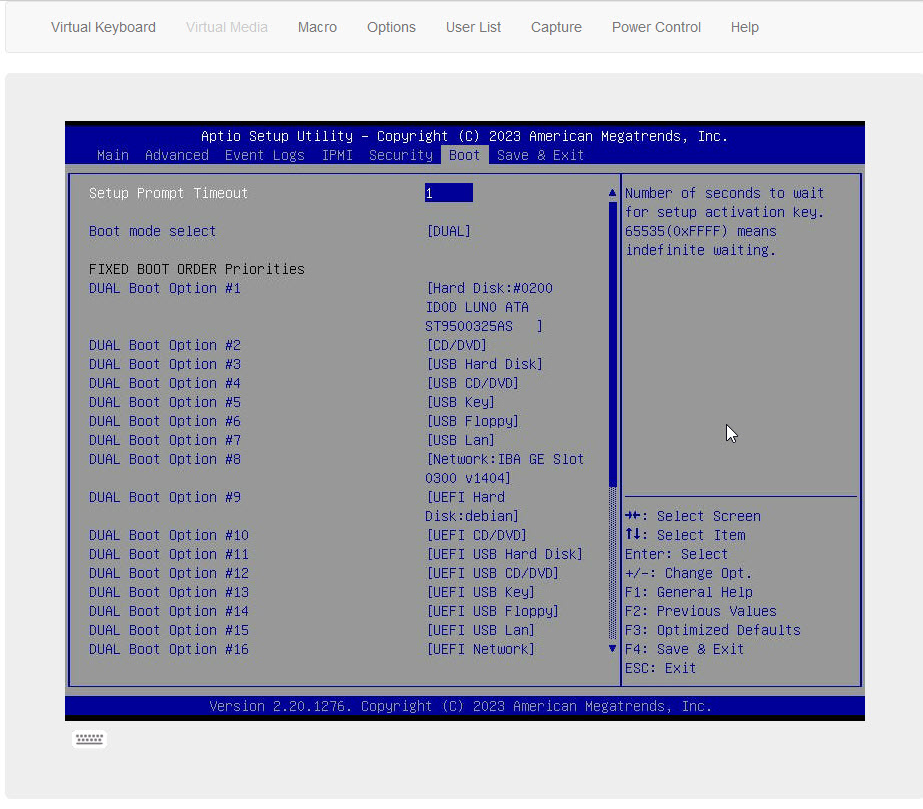Click the Setup Prompt Timeout value field
The width and height of the screenshot is (923, 809).
[x=448, y=193]
